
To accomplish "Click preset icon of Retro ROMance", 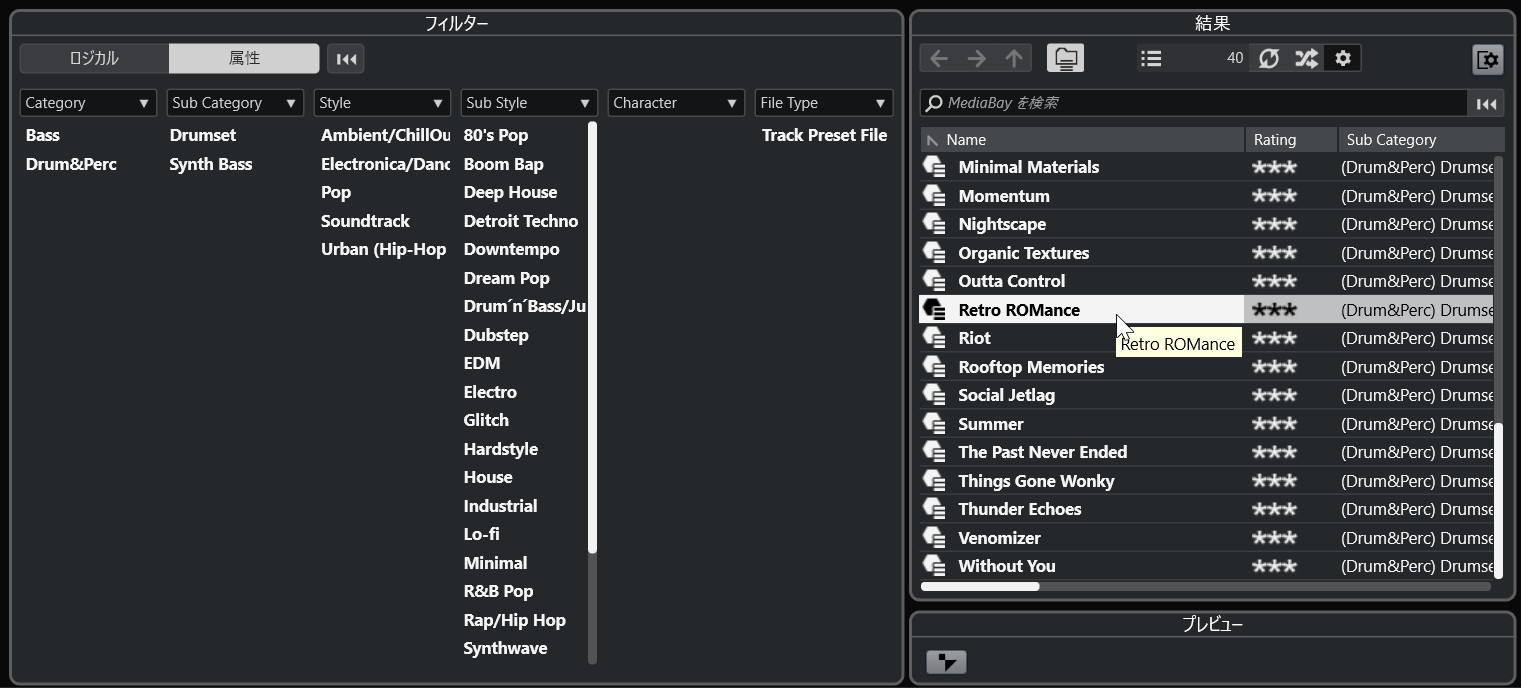I will click(x=934, y=310).
